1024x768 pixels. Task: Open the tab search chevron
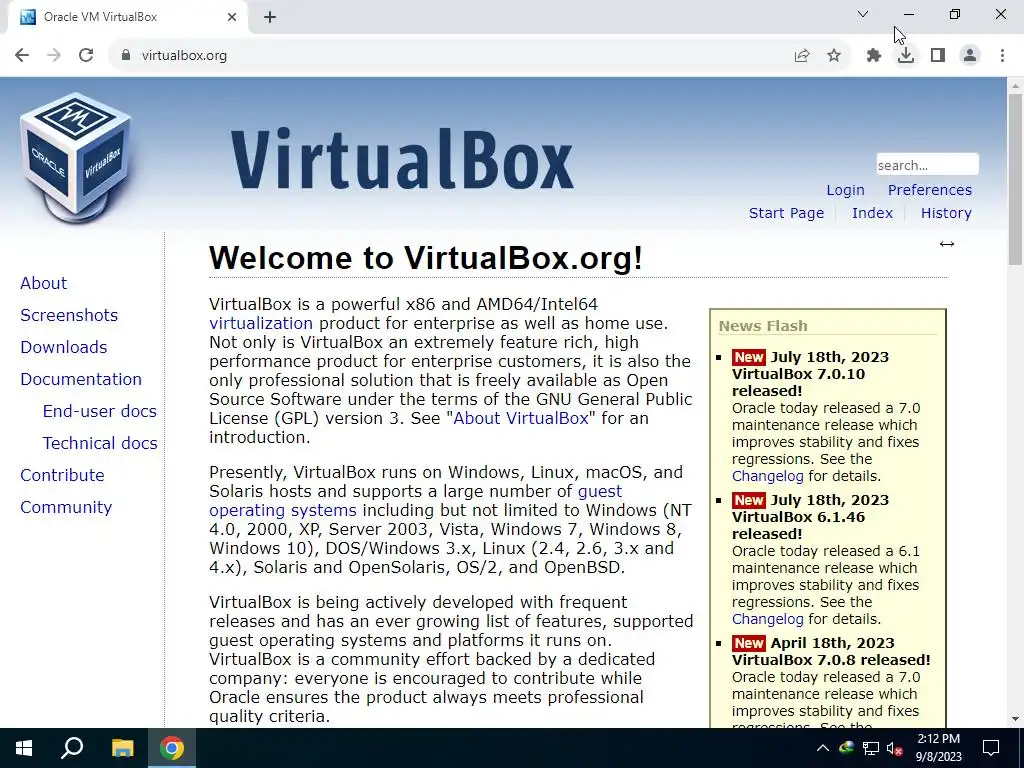pos(863,14)
